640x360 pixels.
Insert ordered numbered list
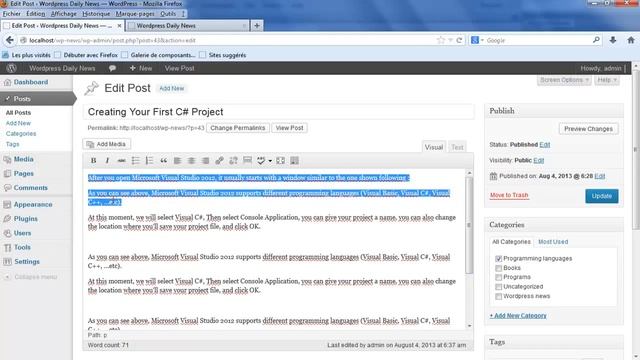pos(149,161)
